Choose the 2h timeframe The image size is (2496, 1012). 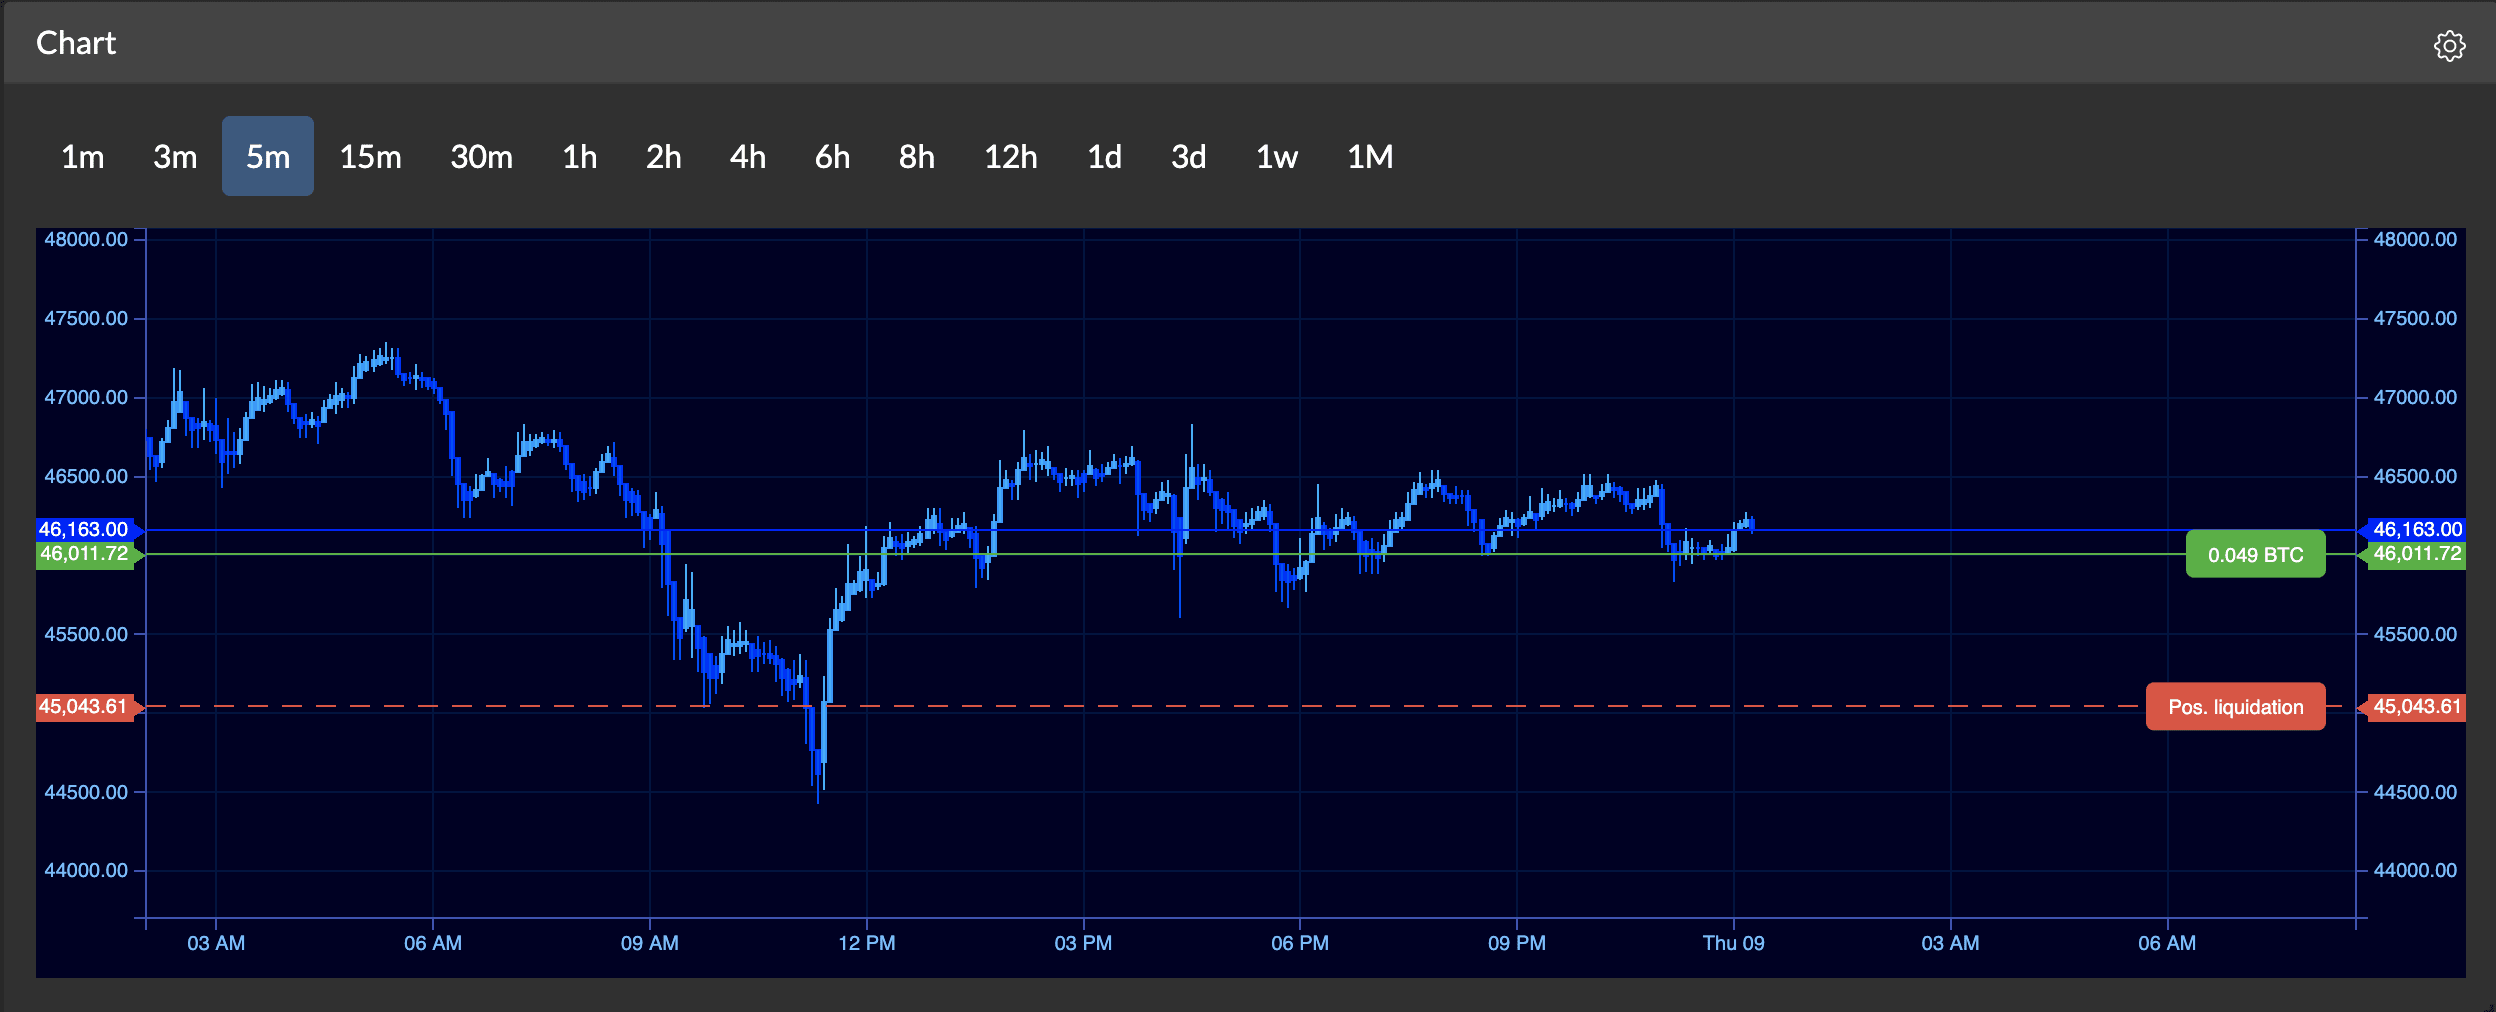[x=663, y=157]
